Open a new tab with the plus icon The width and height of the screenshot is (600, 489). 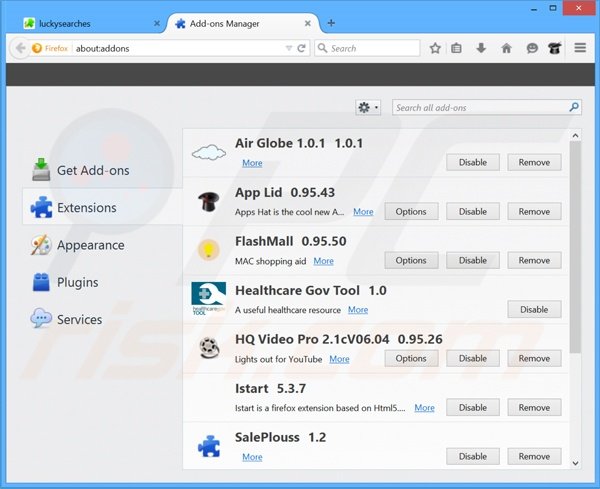(x=331, y=23)
